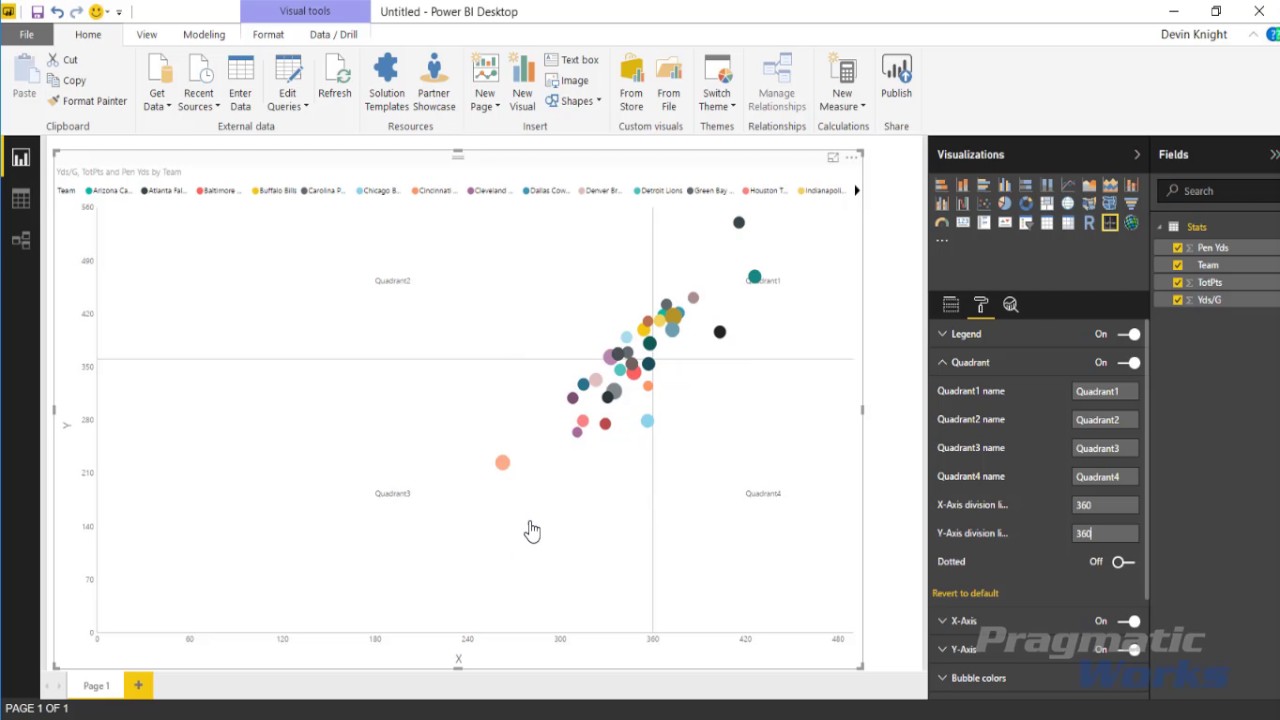Open the Format paint roller tab

(x=981, y=305)
